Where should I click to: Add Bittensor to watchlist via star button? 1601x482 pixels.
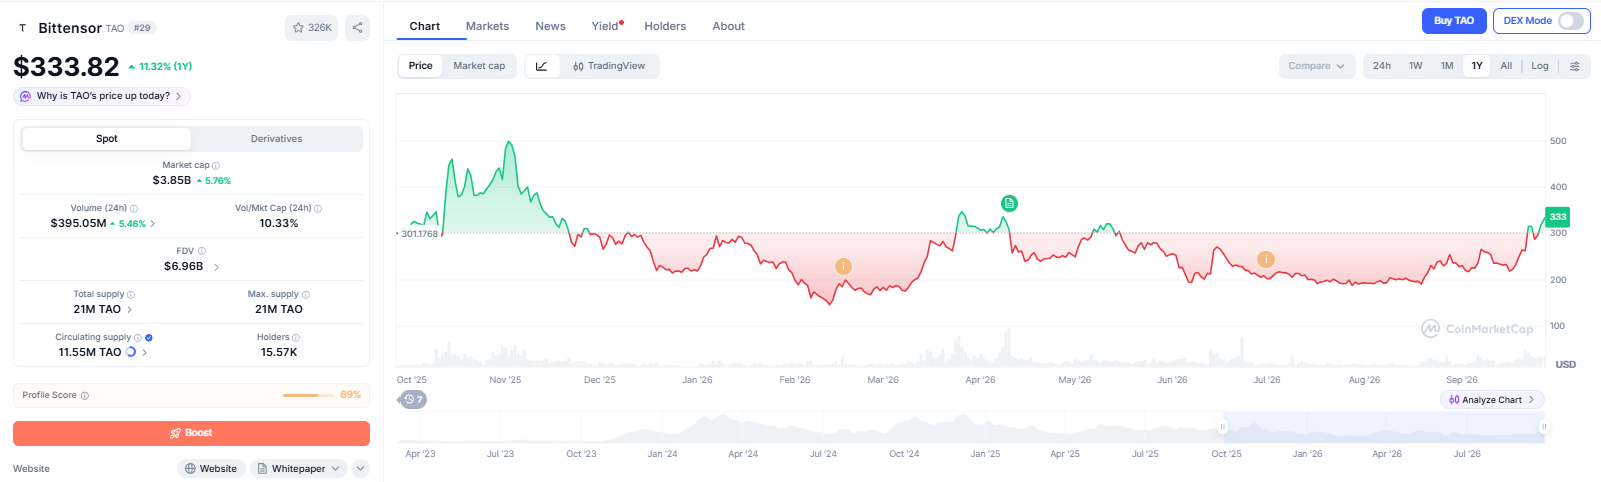[x=312, y=28]
